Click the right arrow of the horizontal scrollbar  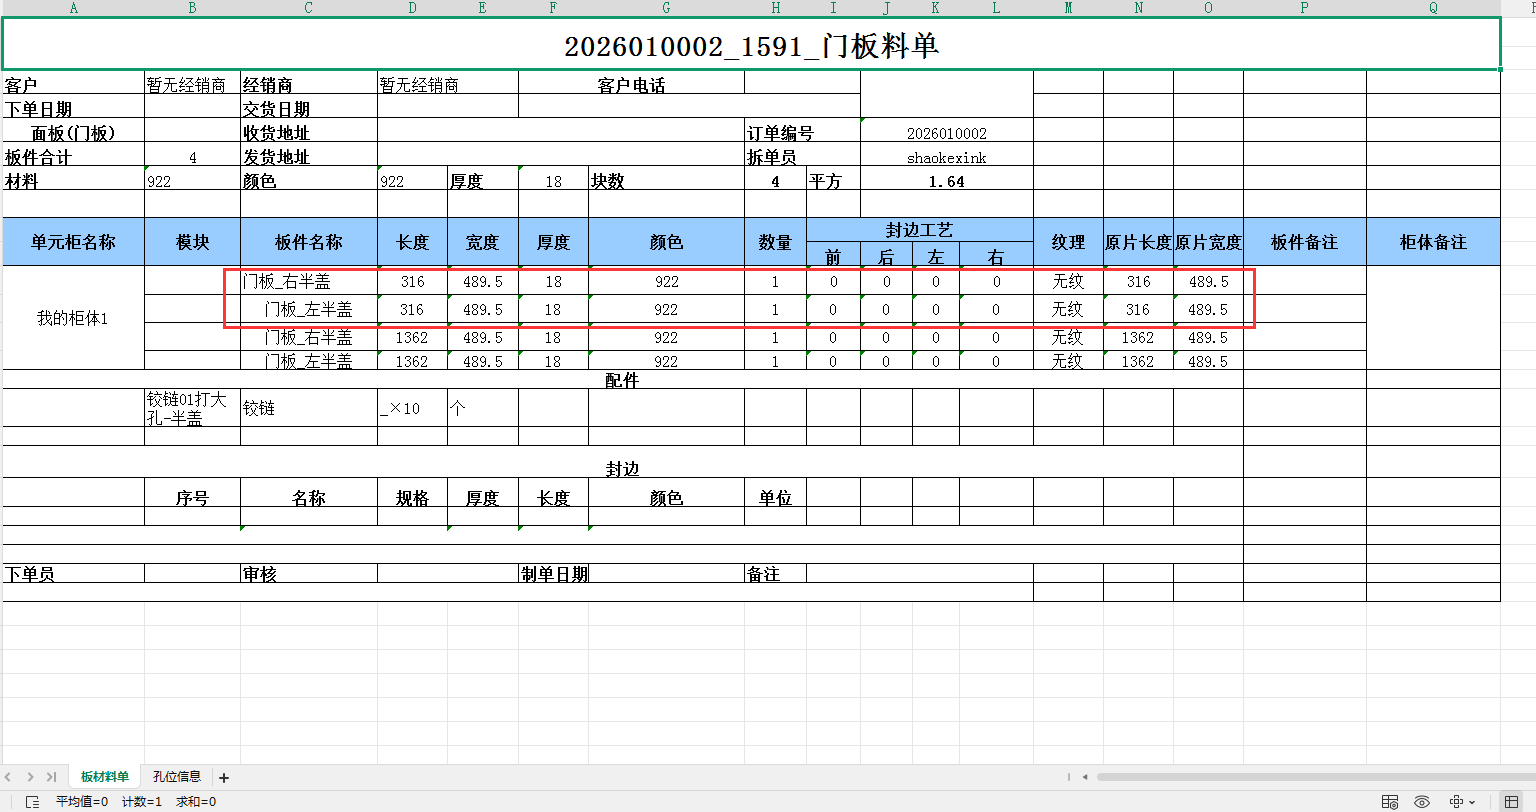(x=1530, y=777)
